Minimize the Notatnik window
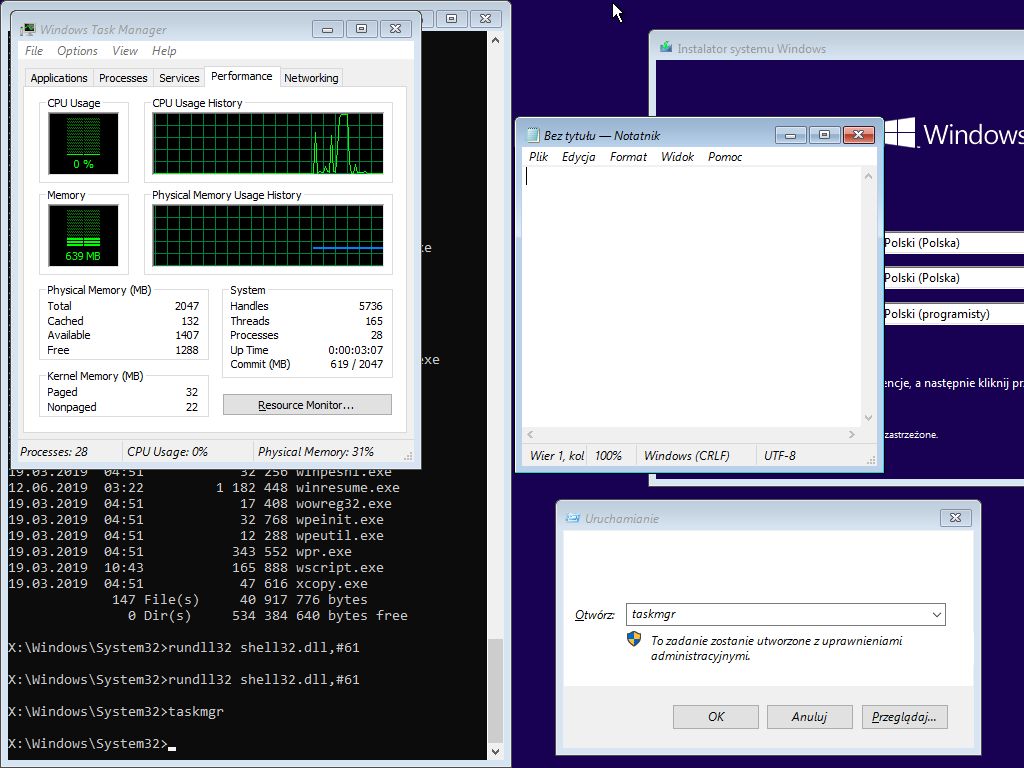Screen dimensions: 1024x768 pos(790,135)
